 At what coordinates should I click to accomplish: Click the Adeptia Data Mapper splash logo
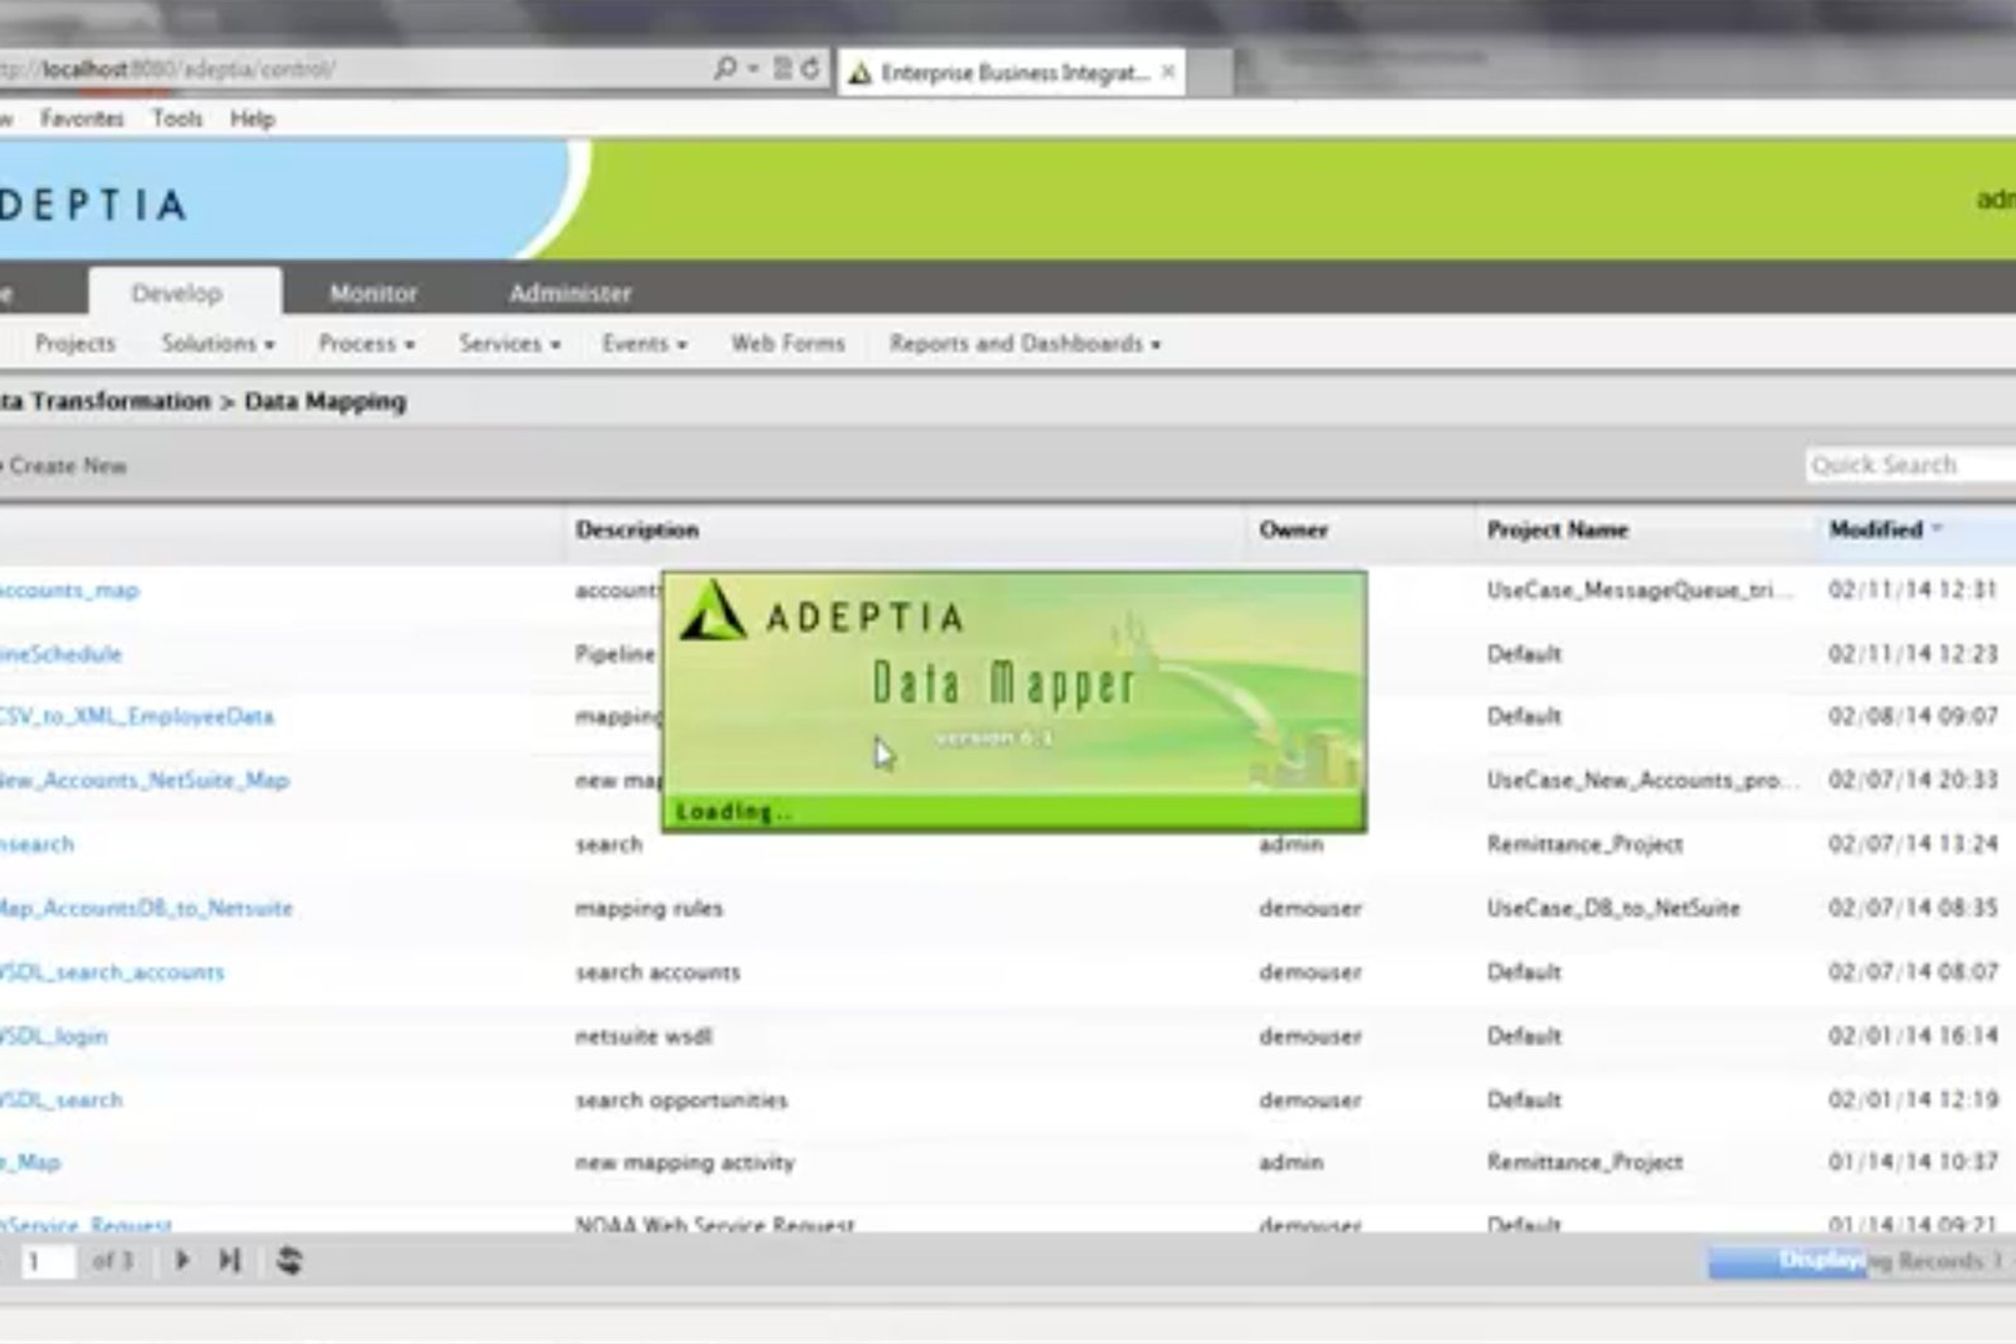pyautogui.click(x=713, y=611)
